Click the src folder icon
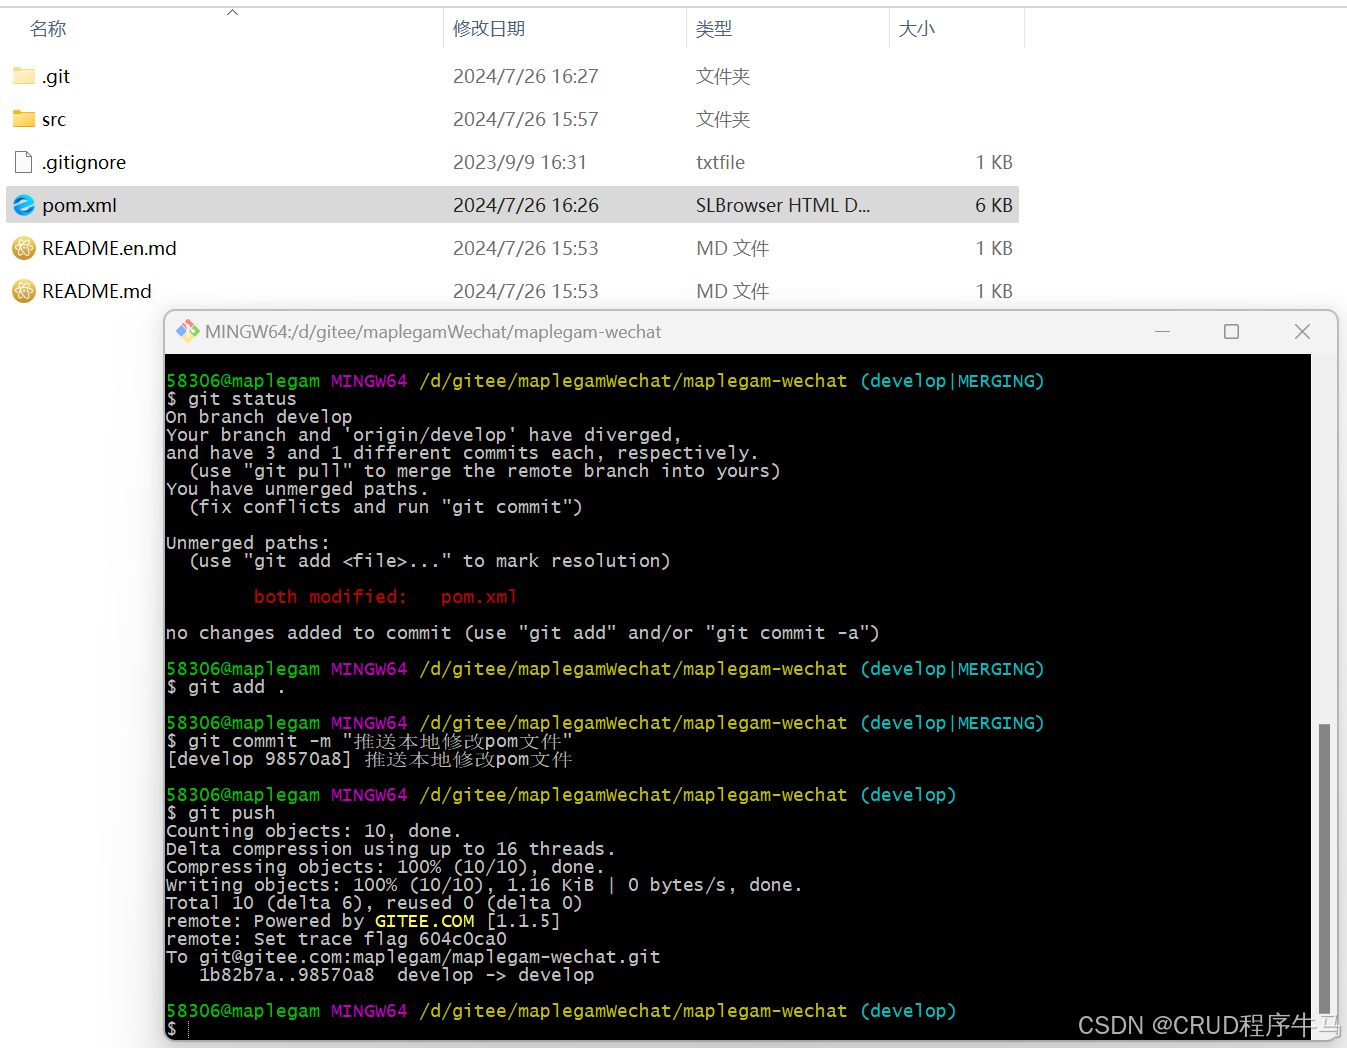 click(24, 119)
